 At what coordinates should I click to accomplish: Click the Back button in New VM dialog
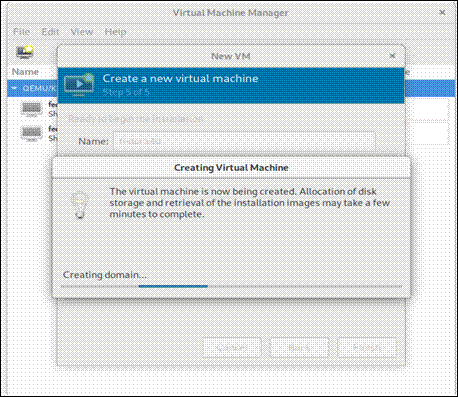coord(299,348)
